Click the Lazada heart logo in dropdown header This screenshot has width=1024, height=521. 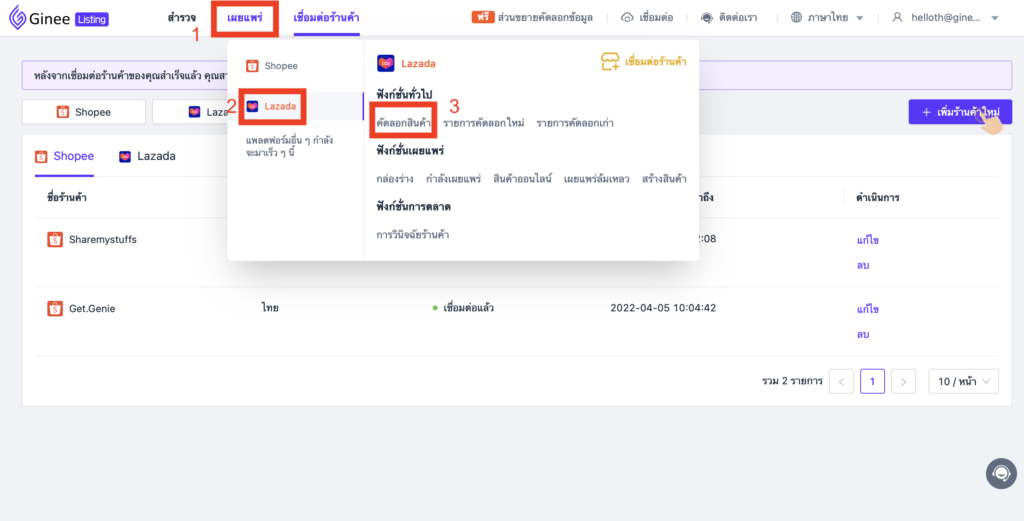point(385,63)
